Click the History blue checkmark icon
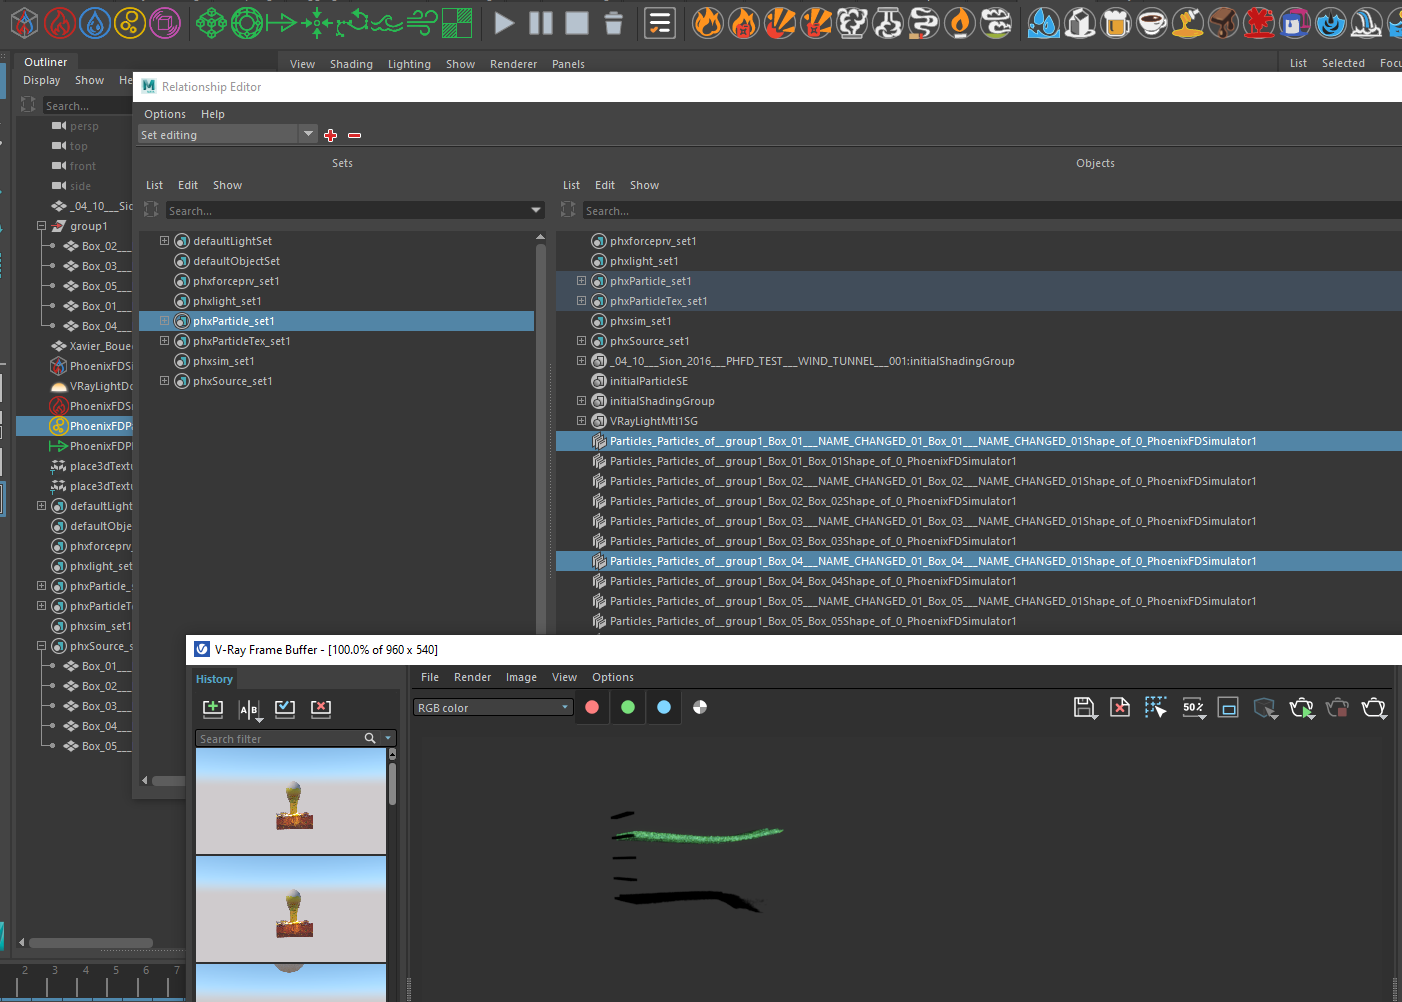1402x1002 pixels. [x=285, y=709]
